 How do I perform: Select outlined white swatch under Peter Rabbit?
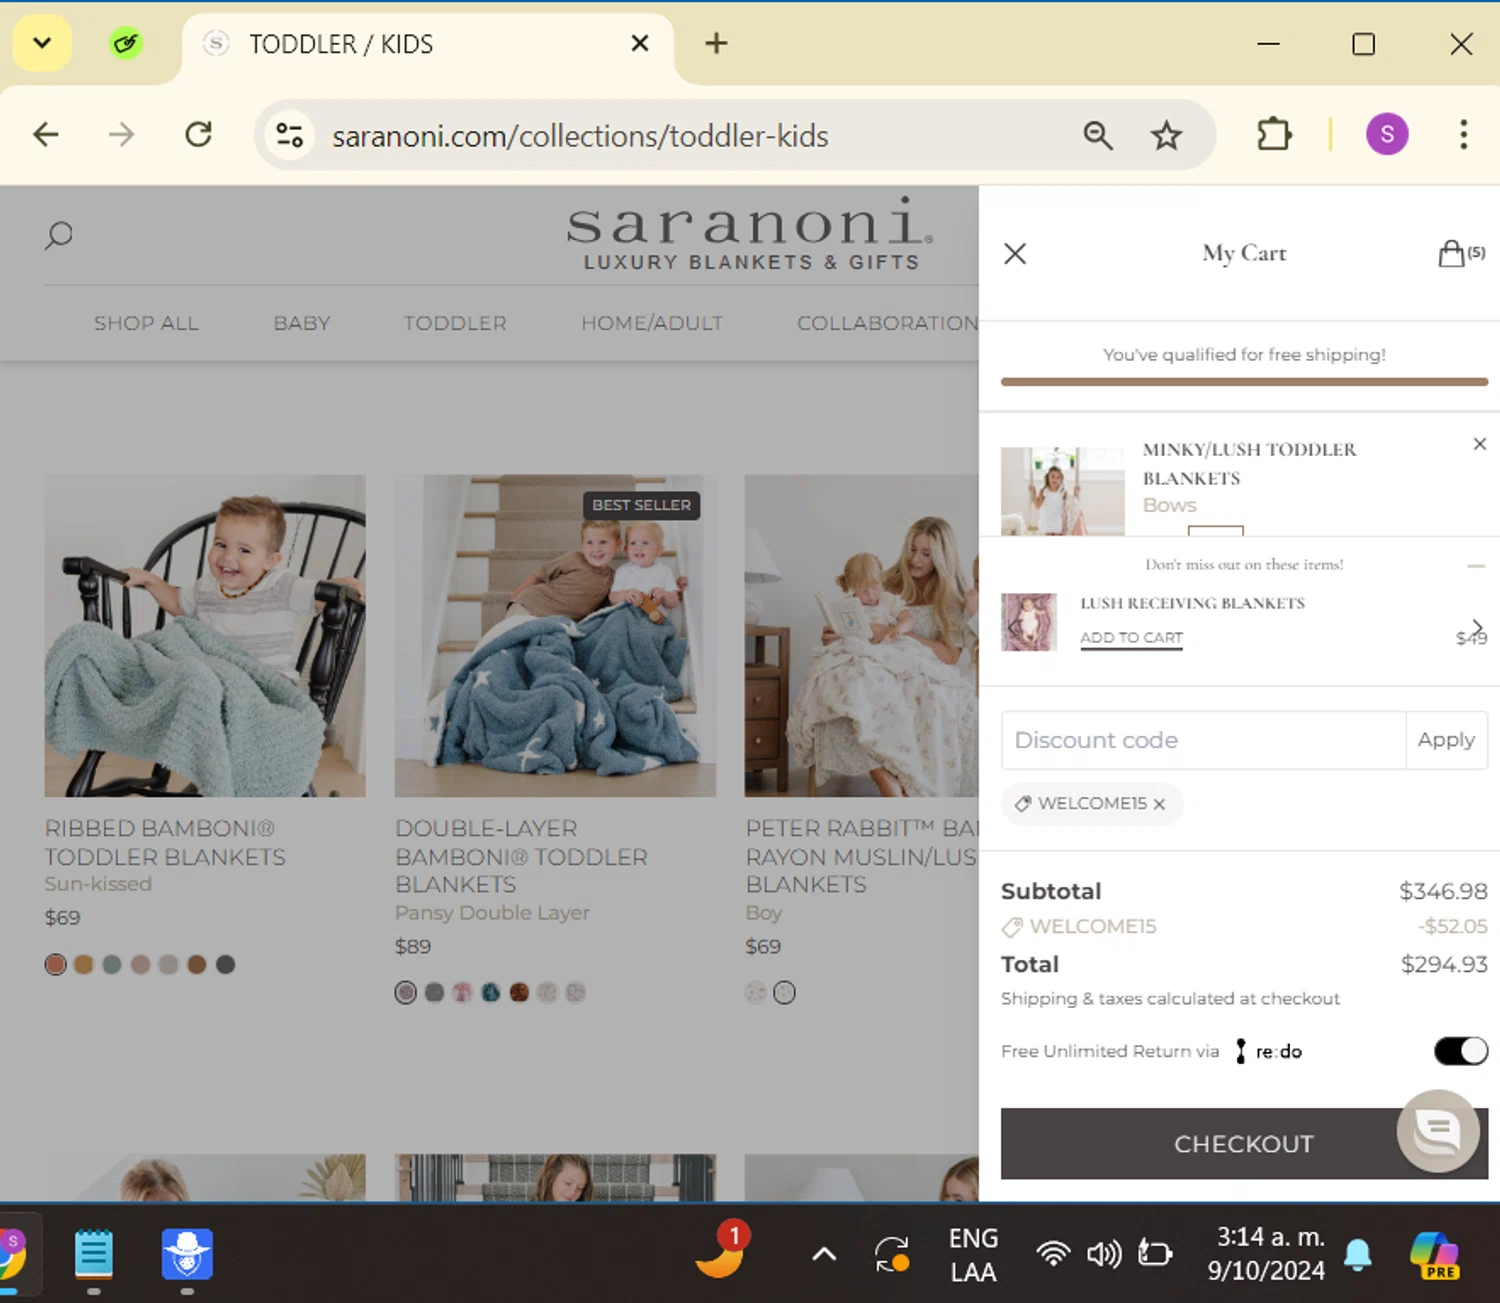[x=785, y=993]
